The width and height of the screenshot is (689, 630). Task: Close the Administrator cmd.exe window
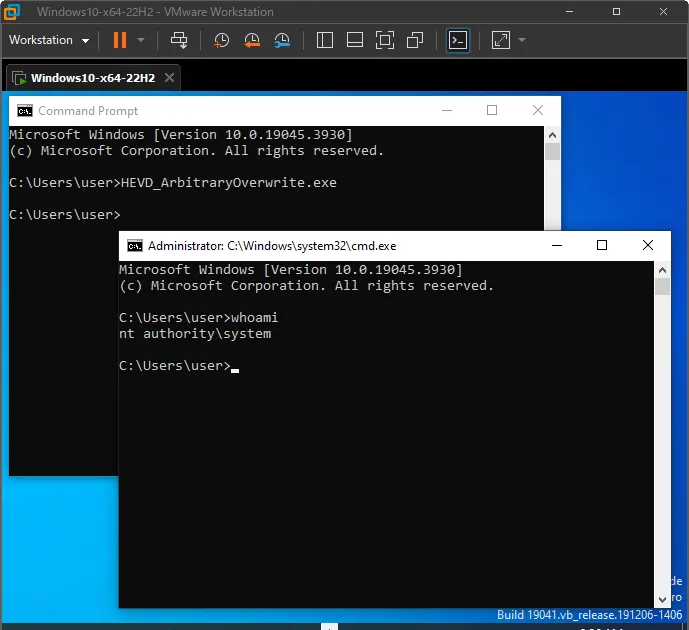click(648, 245)
